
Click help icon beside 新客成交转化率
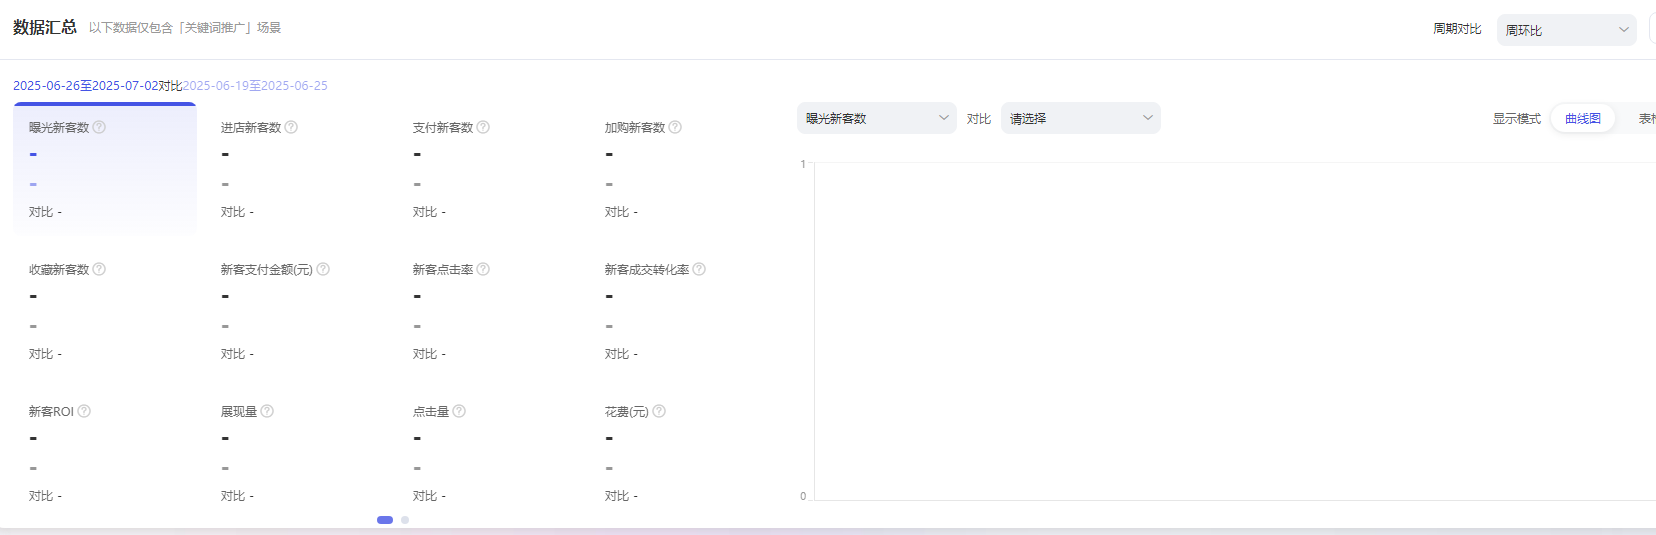699,269
